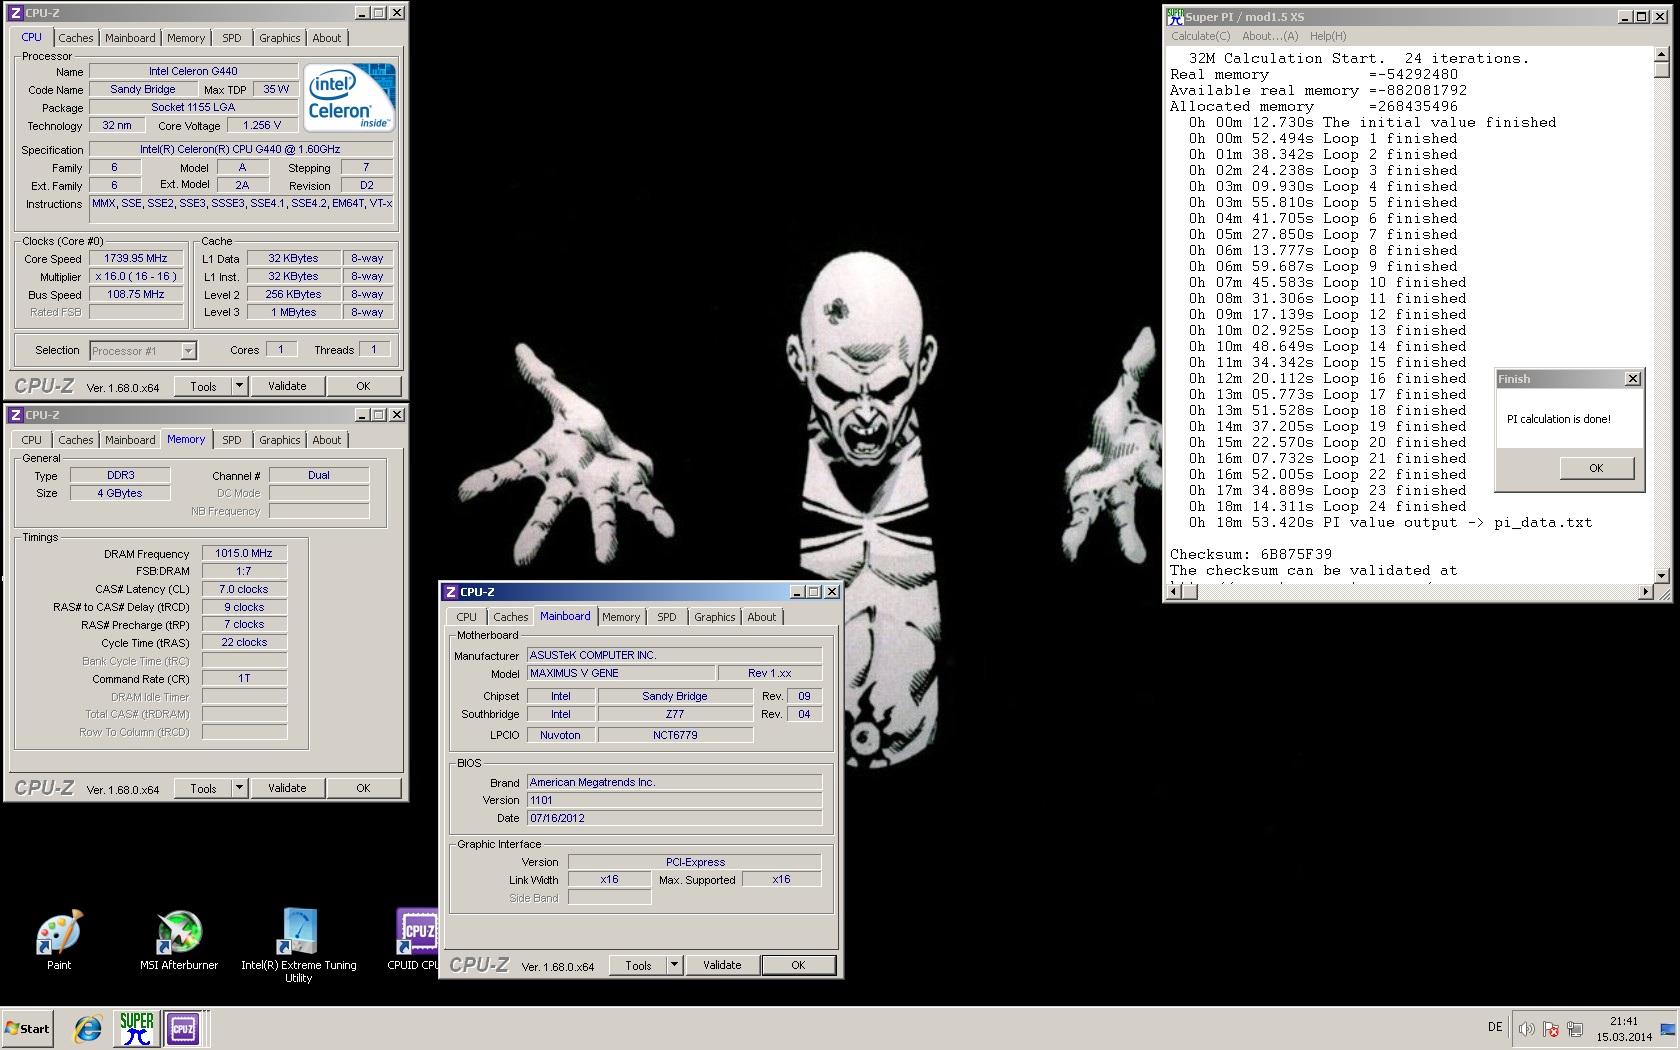Click the DRAM Frequency value 1015.0 MHz

pyautogui.click(x=244, y=553)
